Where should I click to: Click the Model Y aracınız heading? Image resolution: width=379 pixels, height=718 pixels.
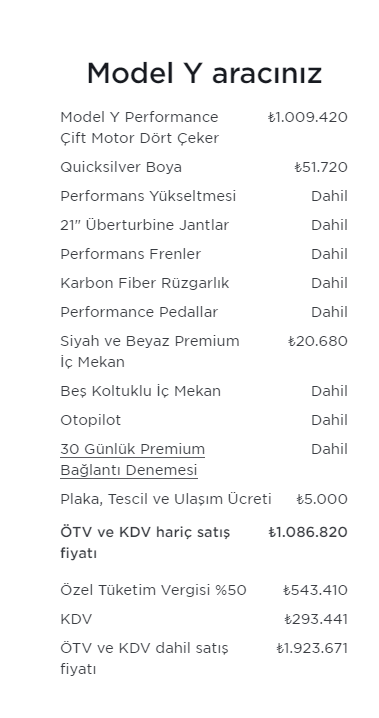tap(204, 73)
